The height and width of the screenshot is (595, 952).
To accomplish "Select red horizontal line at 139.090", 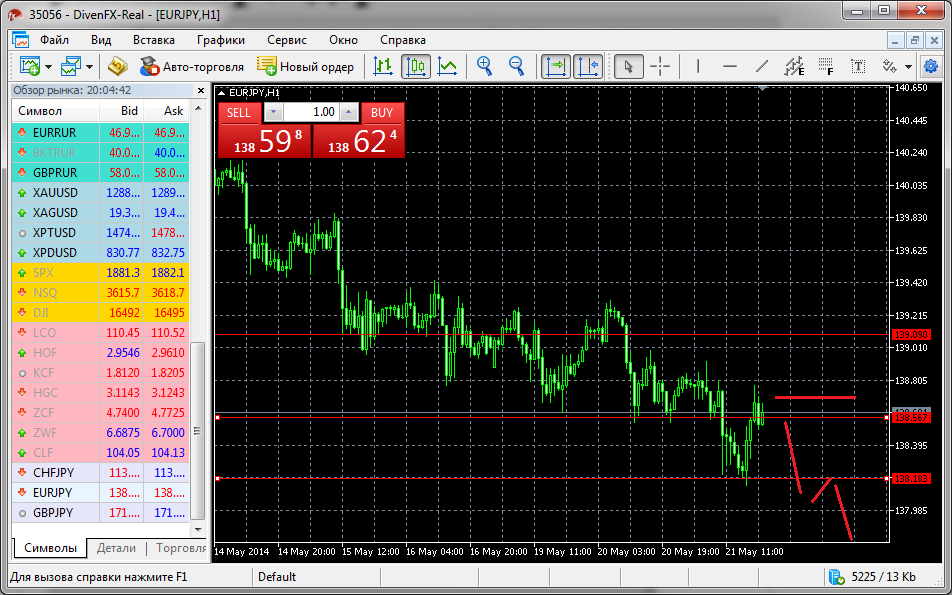I will (552, 335).
